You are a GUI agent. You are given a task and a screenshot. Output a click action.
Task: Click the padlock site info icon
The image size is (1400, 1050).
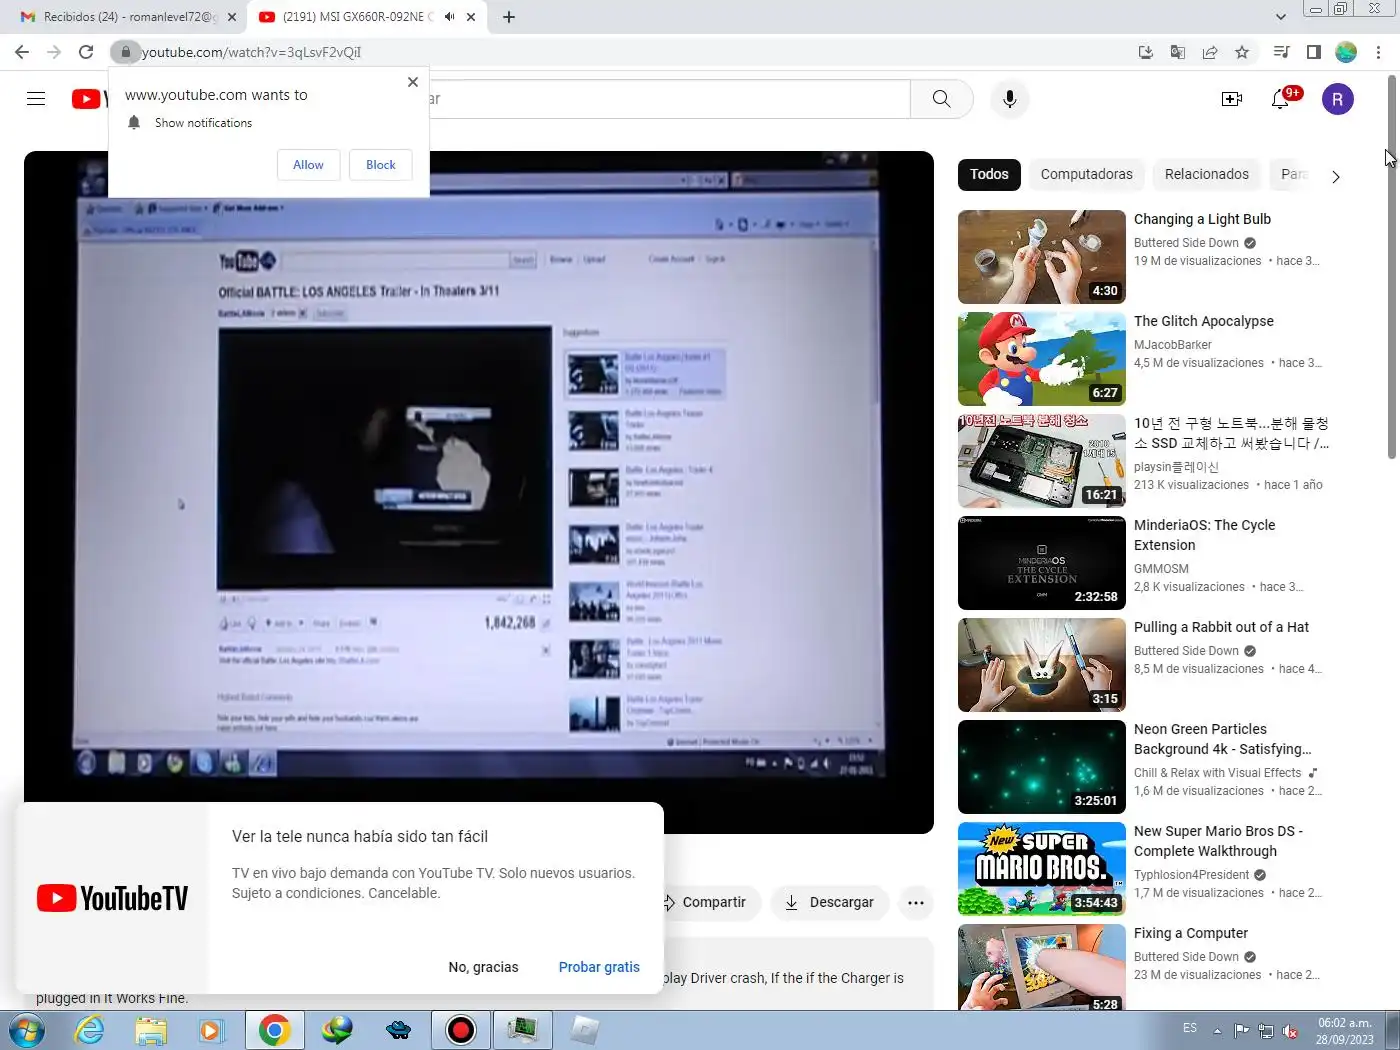click(126, 52)
